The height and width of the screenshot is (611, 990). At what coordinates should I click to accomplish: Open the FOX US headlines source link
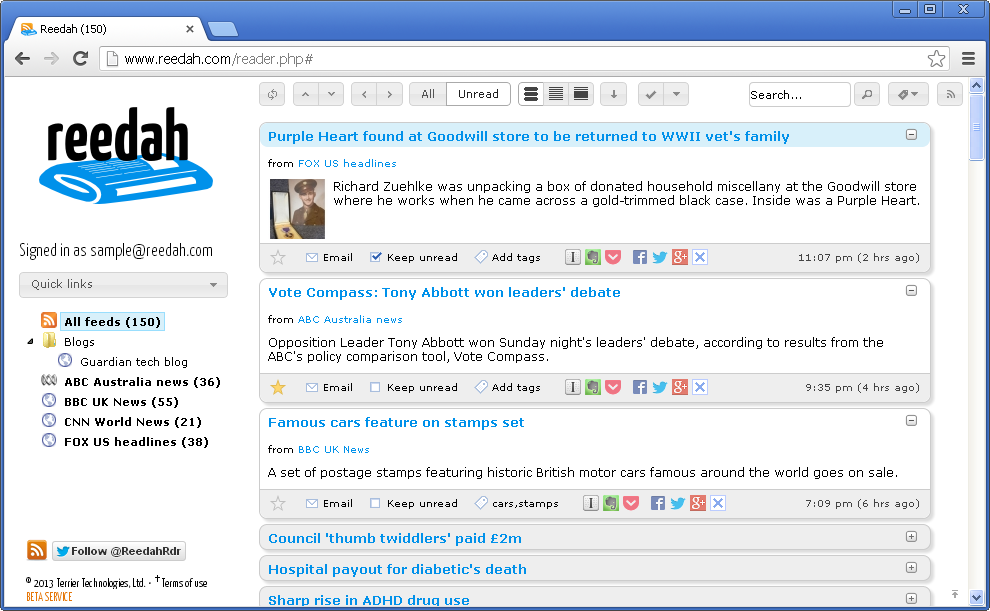(x=347, y=163)
